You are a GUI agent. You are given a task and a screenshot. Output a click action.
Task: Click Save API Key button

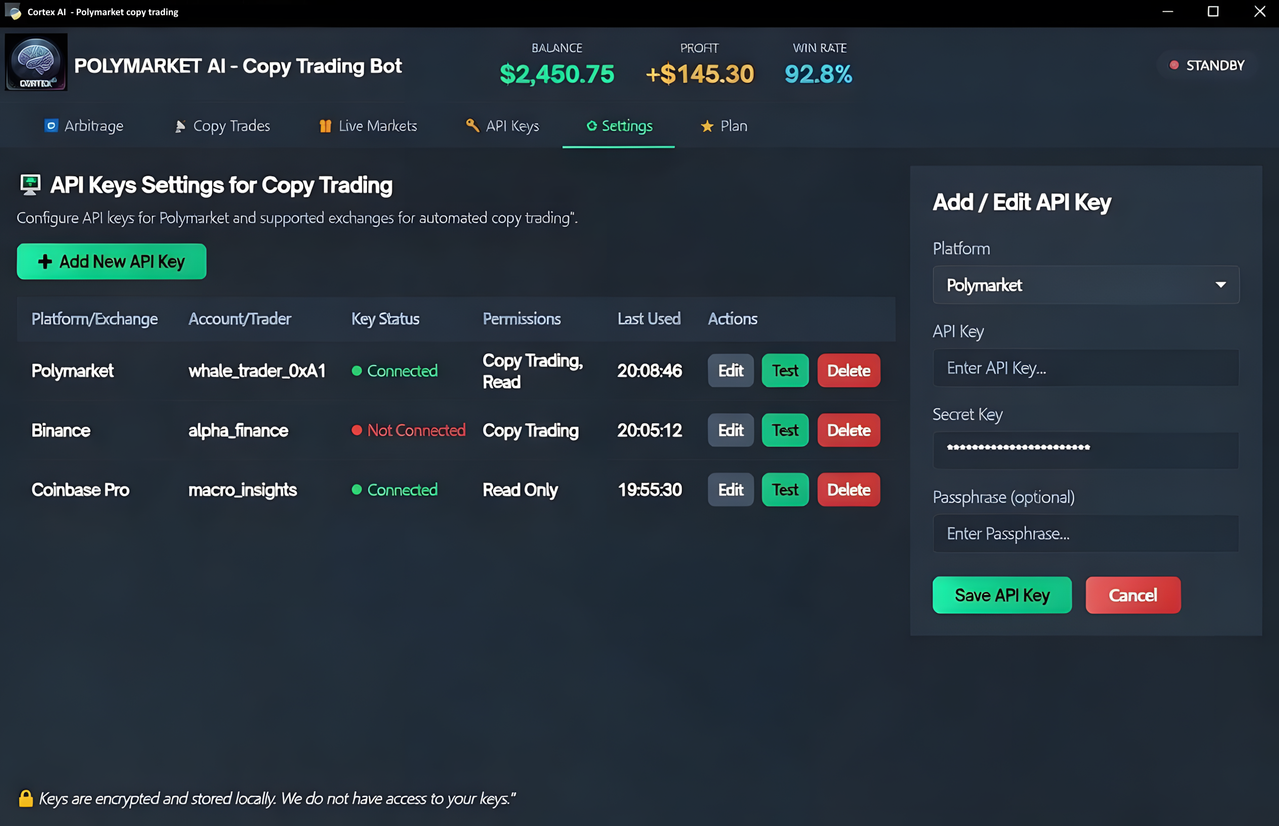(1002, 595)
